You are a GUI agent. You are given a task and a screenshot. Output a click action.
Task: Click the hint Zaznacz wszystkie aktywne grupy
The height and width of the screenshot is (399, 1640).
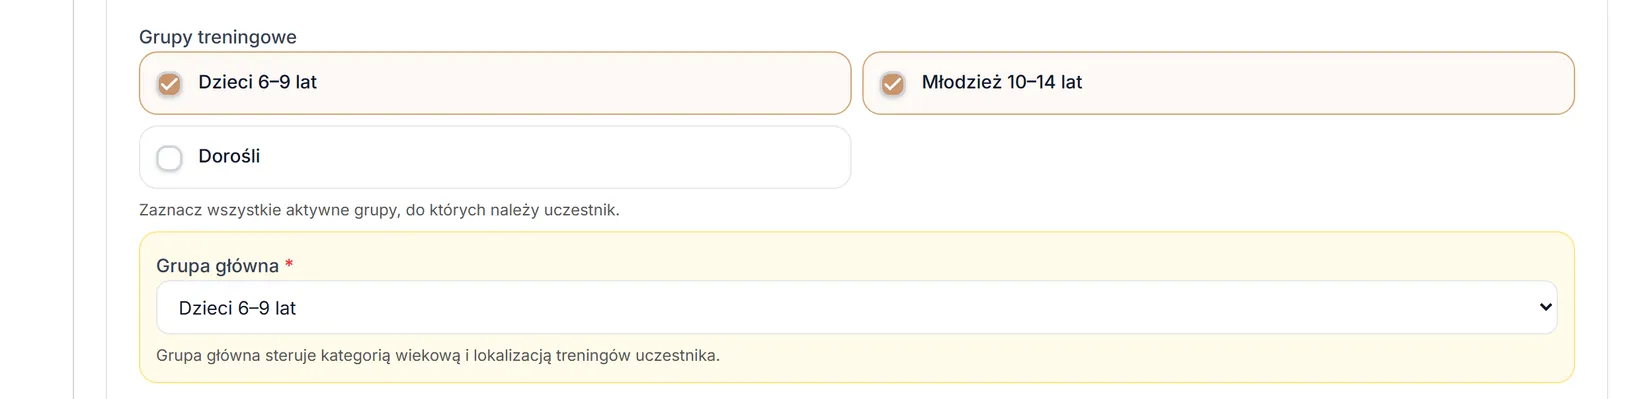[x=379, y=210]
